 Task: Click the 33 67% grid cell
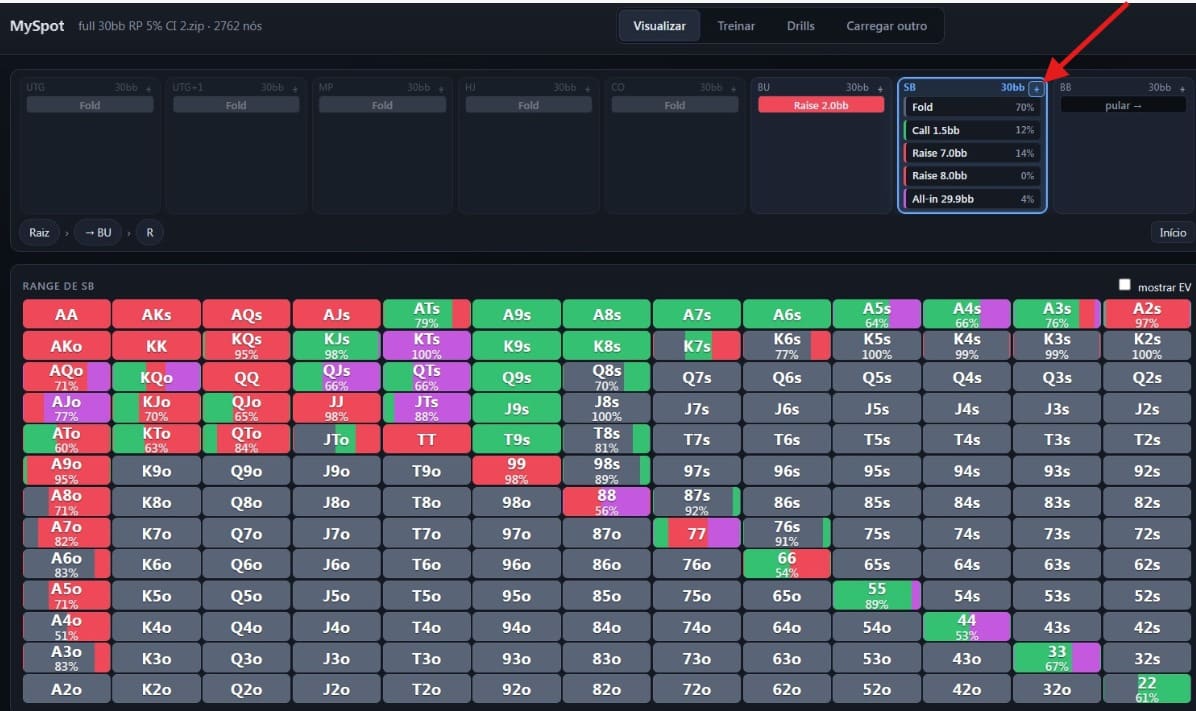1056,658
